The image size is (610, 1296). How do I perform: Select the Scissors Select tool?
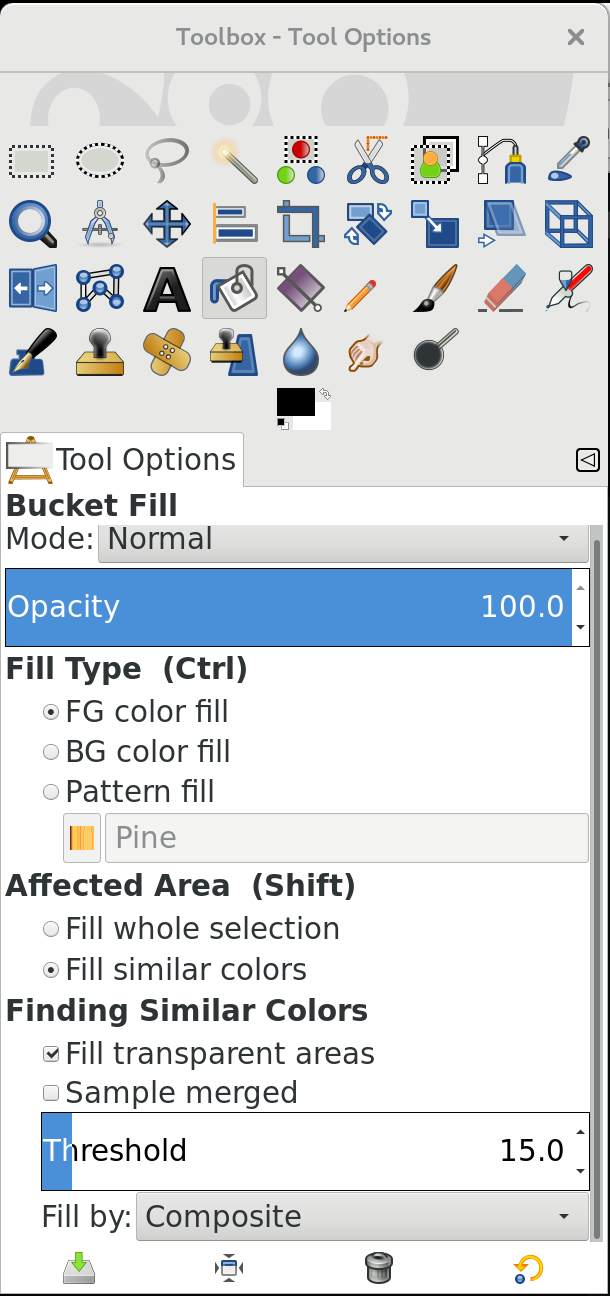(x=368, y=160)
